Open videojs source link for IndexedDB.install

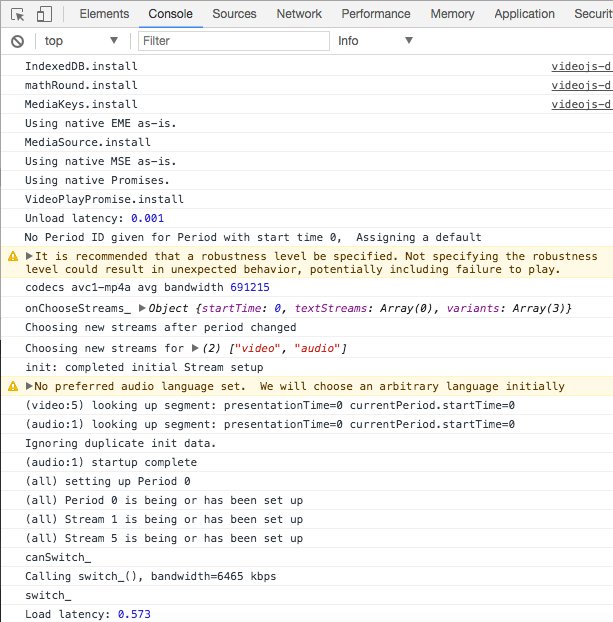(582, 66)
